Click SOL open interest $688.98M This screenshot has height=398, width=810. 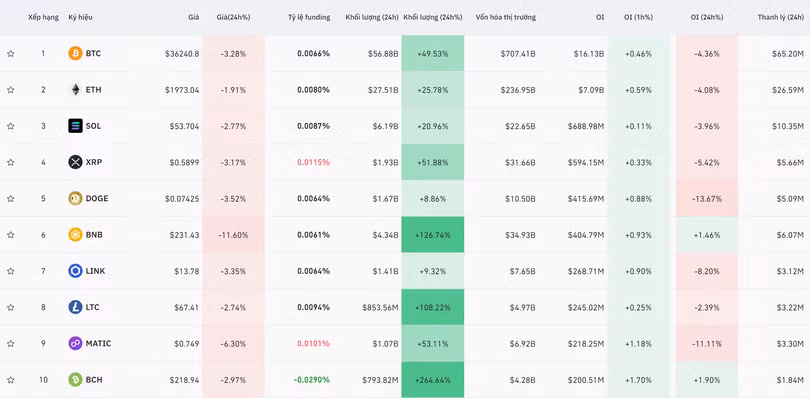tap(586, 126)
